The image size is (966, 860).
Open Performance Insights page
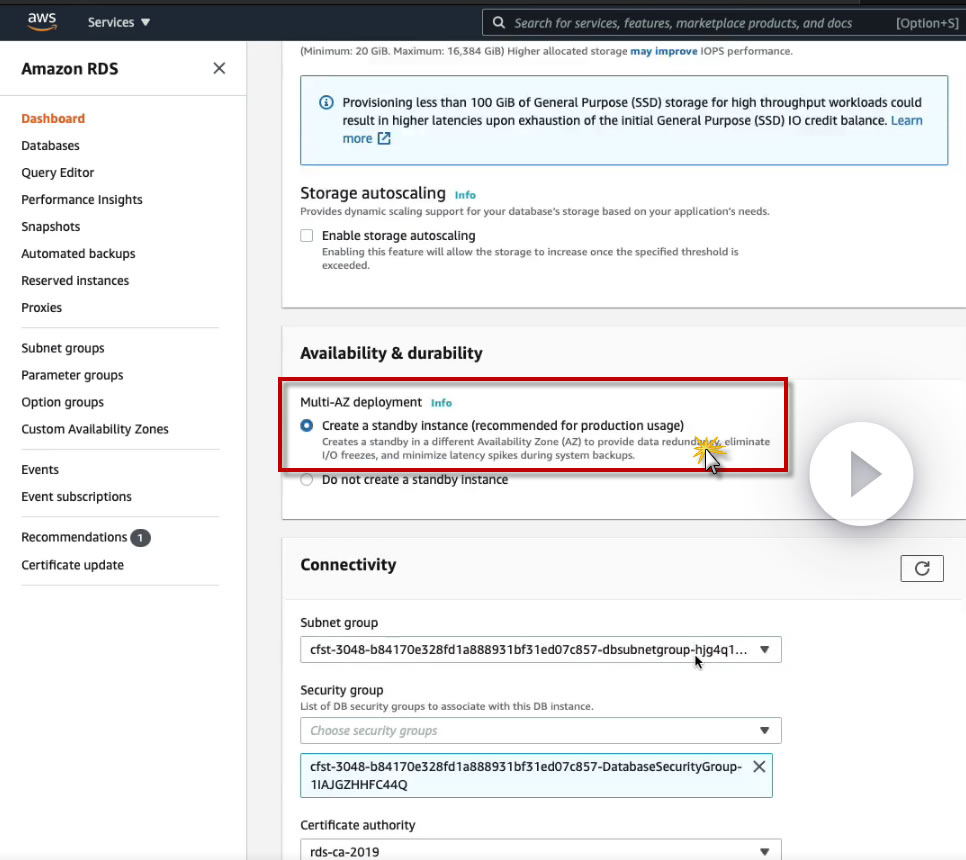tap(82, 200)
